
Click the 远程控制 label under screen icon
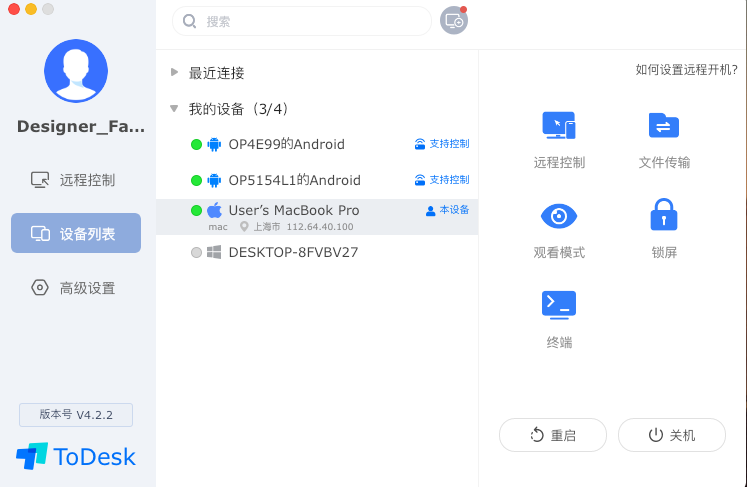tap(559, 162)
